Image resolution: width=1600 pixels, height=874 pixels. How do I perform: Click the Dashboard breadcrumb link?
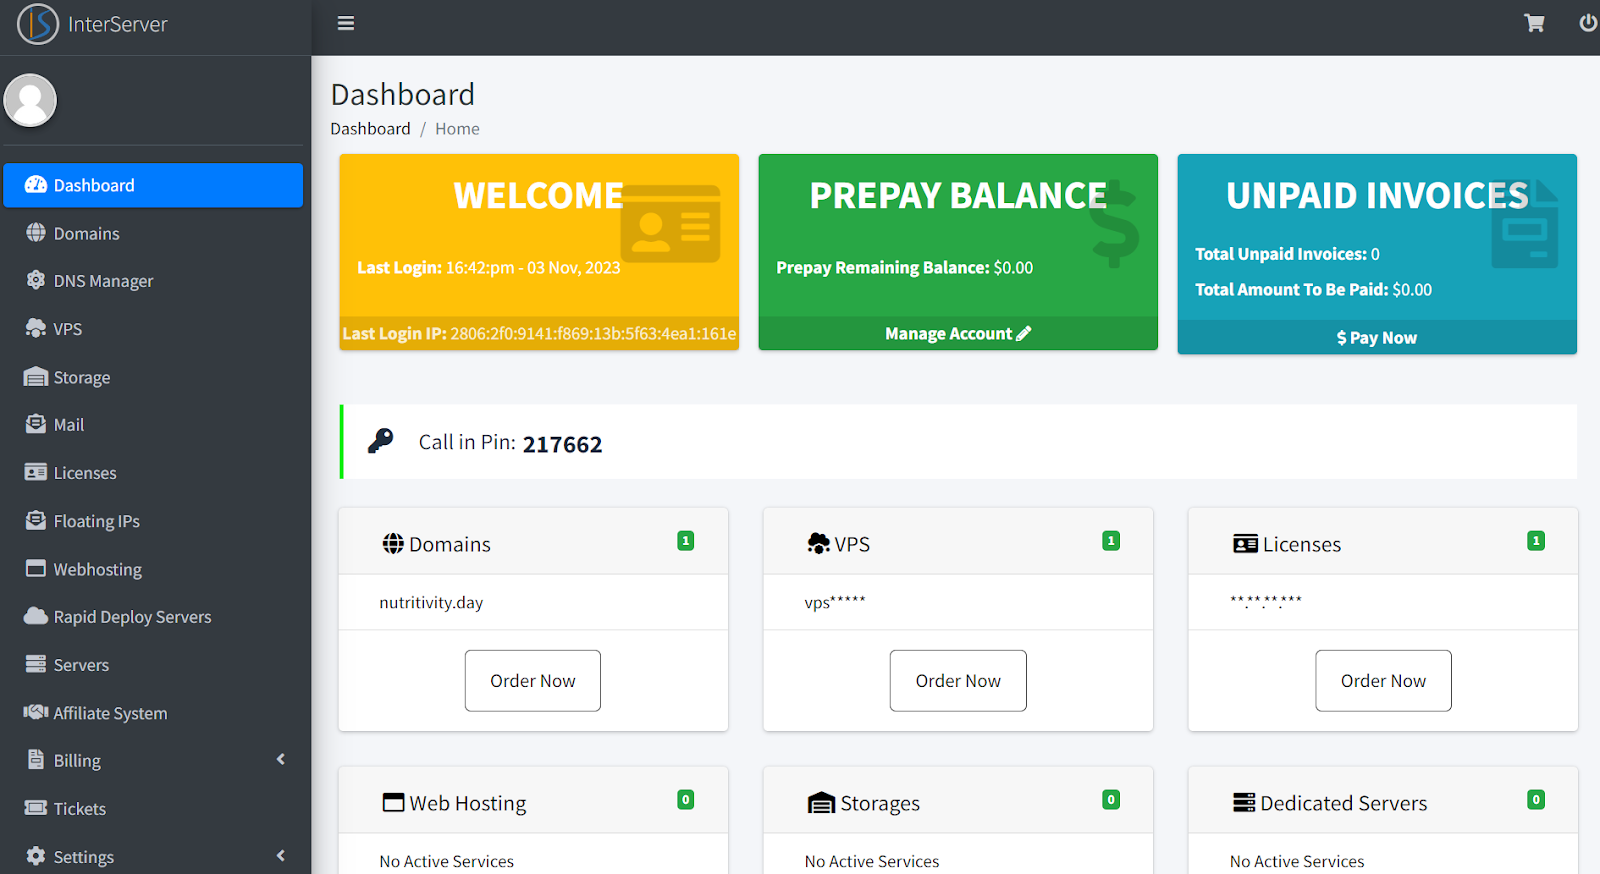(370, 129)
